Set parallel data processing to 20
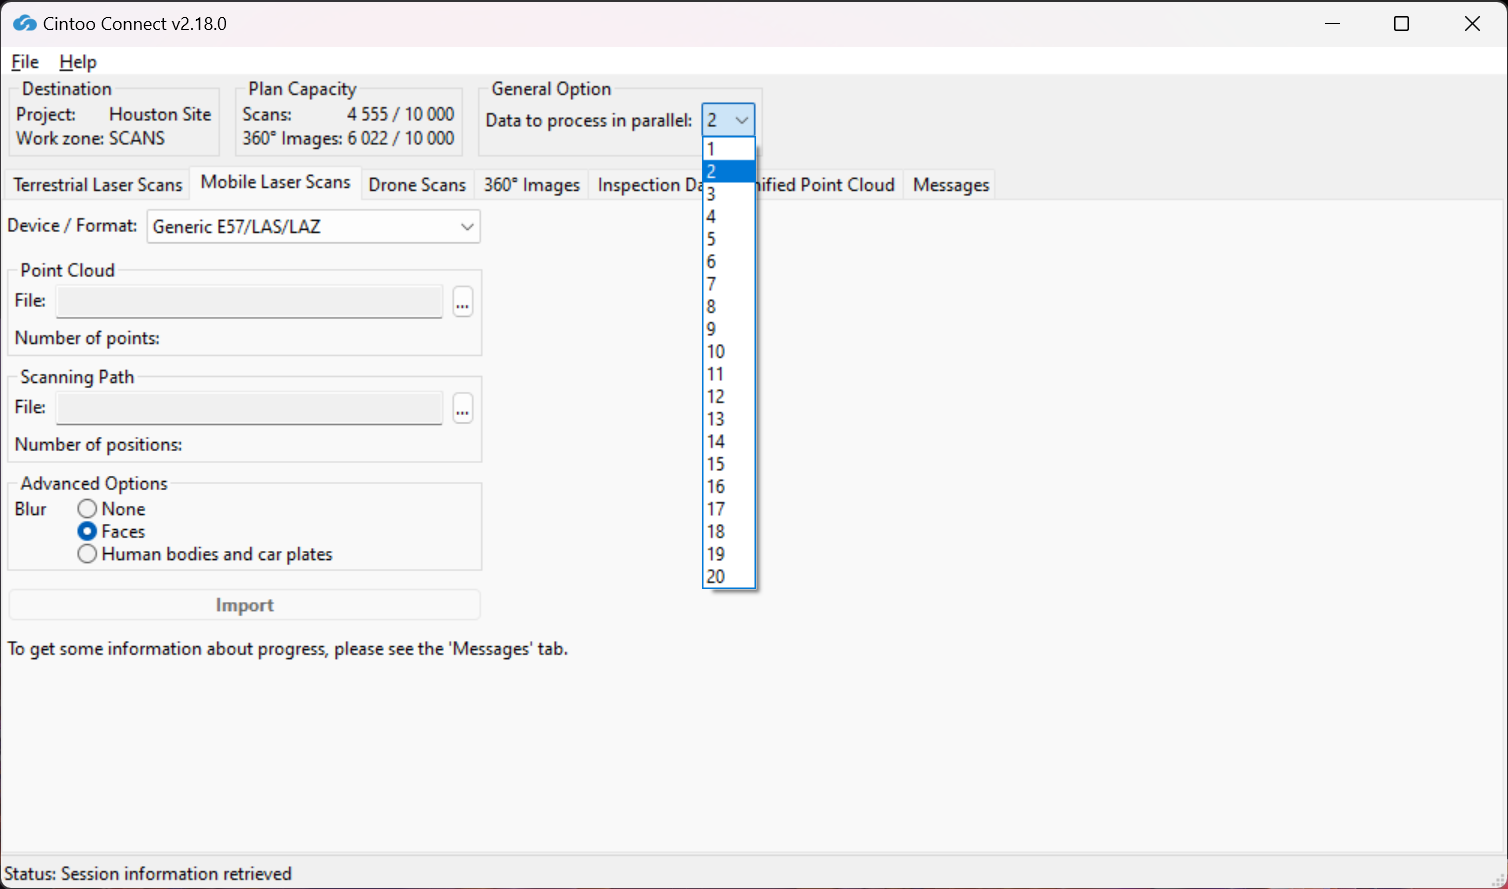 (x=729, y=577)
